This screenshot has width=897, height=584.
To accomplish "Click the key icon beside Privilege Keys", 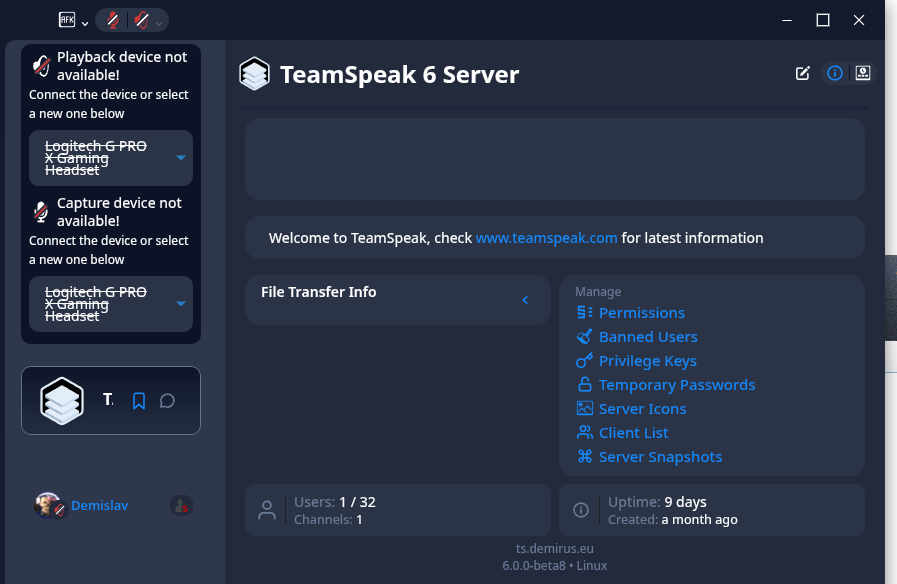I will coord(585,361).
